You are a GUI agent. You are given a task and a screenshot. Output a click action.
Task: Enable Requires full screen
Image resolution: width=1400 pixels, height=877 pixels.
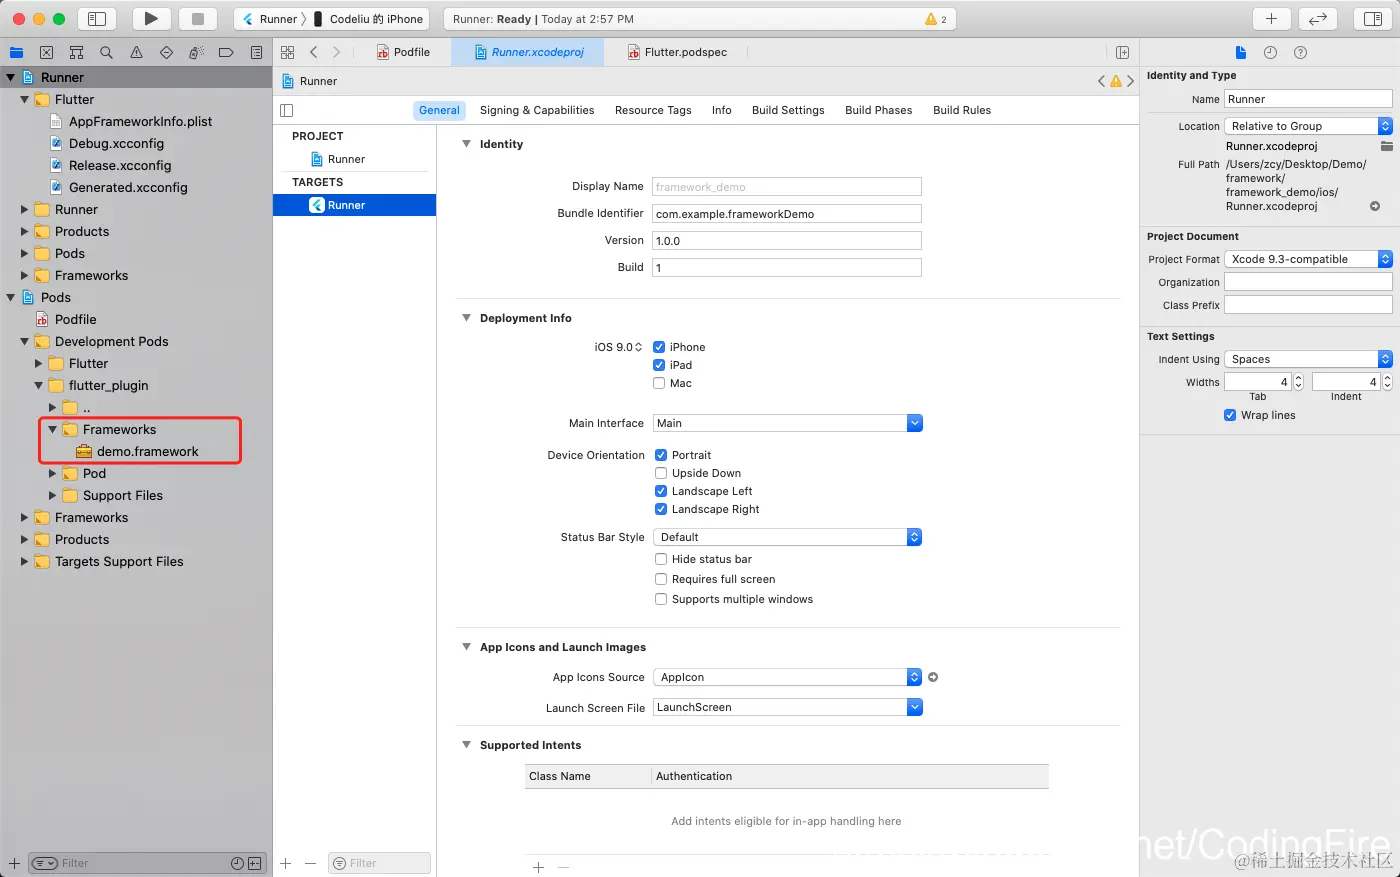661,579
